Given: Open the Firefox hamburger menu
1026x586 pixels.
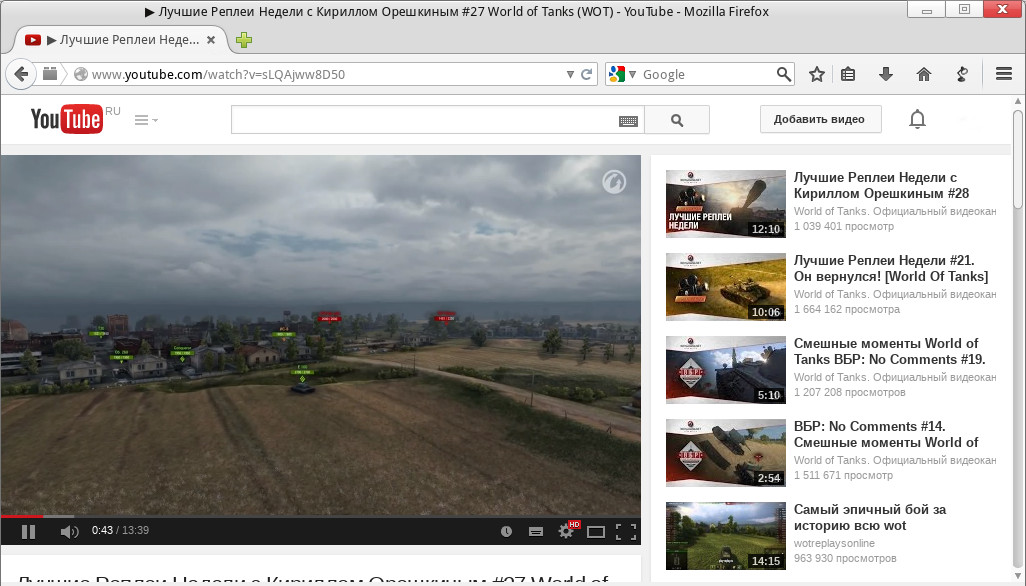Looking at the screenshot, I should (x=1004, y=74).
